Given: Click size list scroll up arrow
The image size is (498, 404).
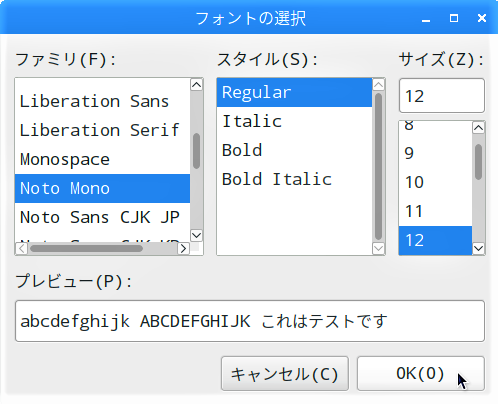Looking at the screenshot, I should (479, 128).
